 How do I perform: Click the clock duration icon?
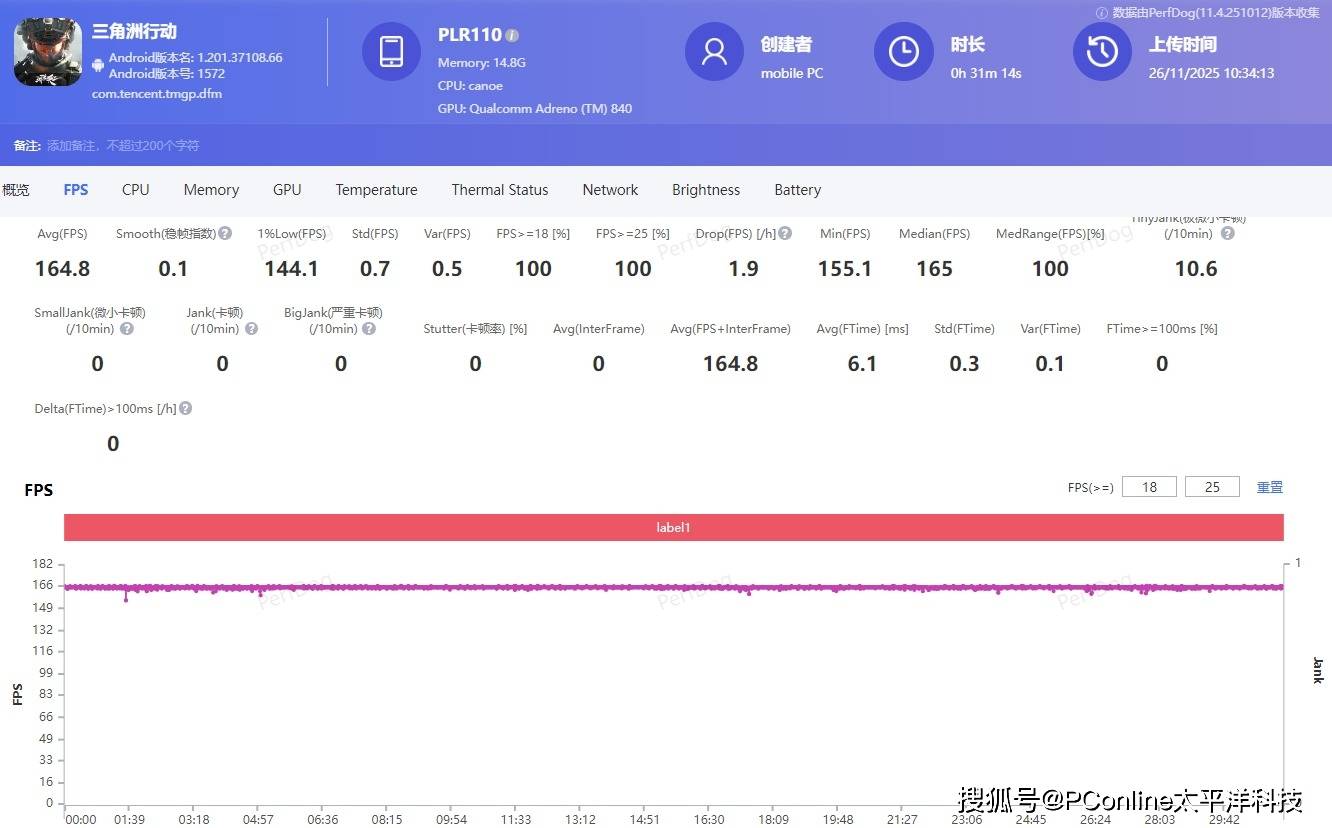[903, 52]
